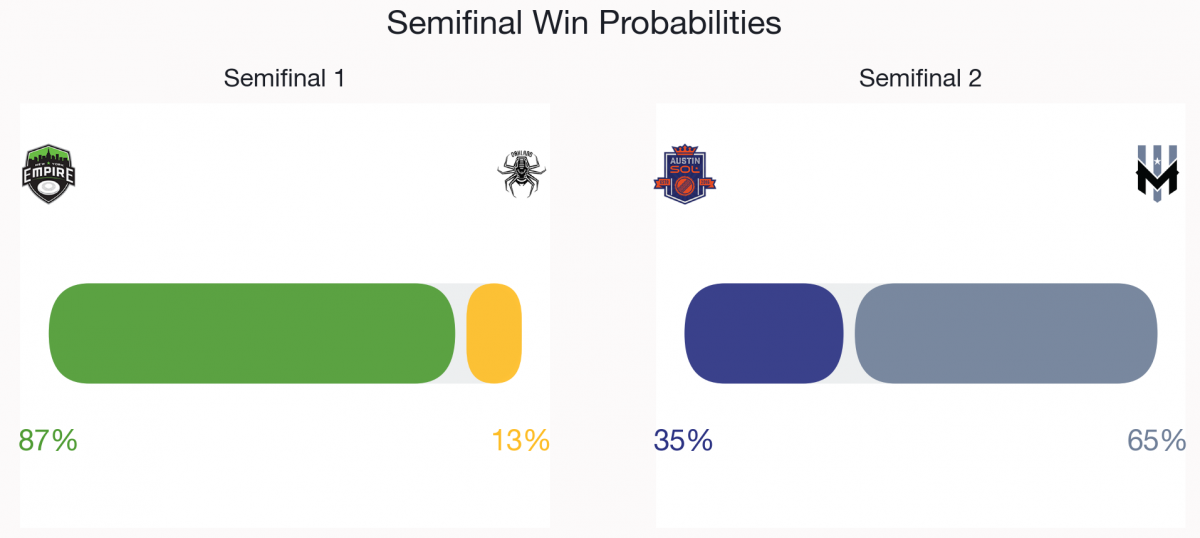
Task: Click the yellow 13% probability bar
Action: click(494, 333)
